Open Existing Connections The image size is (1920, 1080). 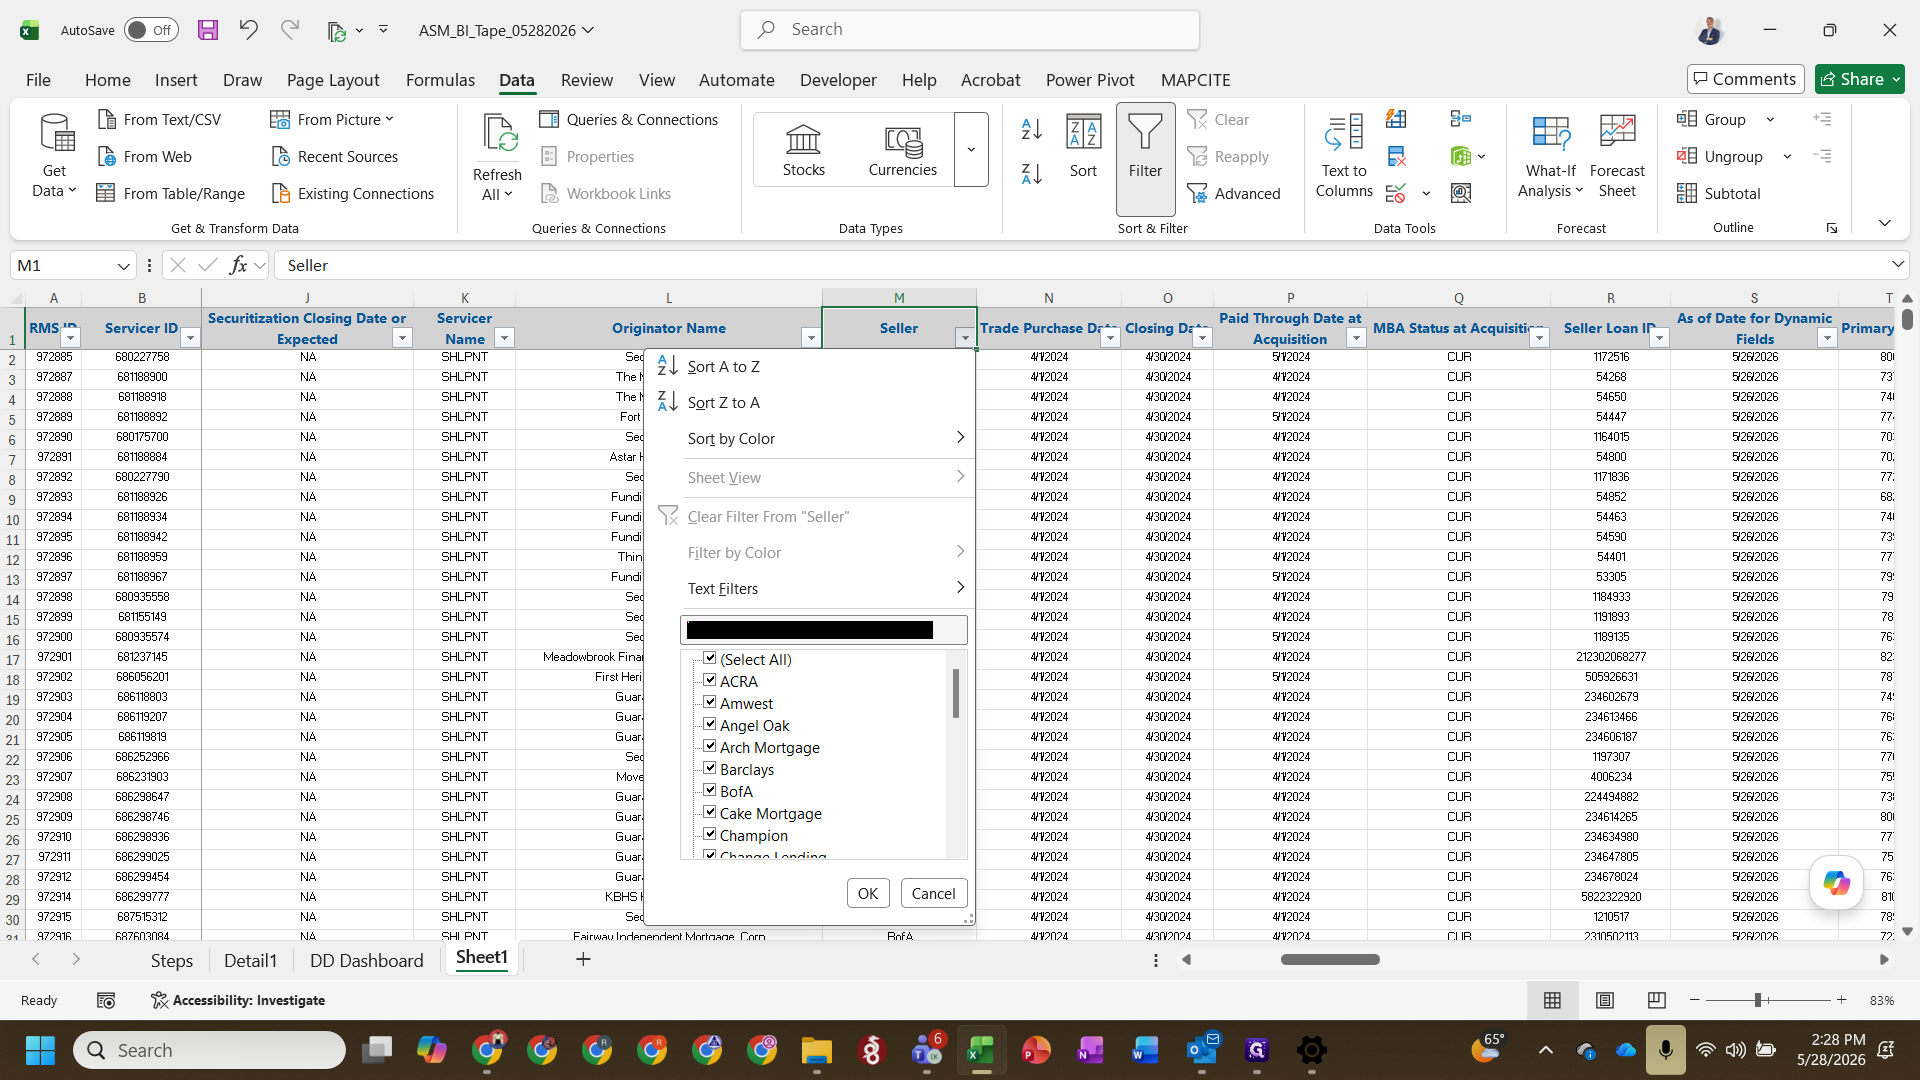(352, 193)
